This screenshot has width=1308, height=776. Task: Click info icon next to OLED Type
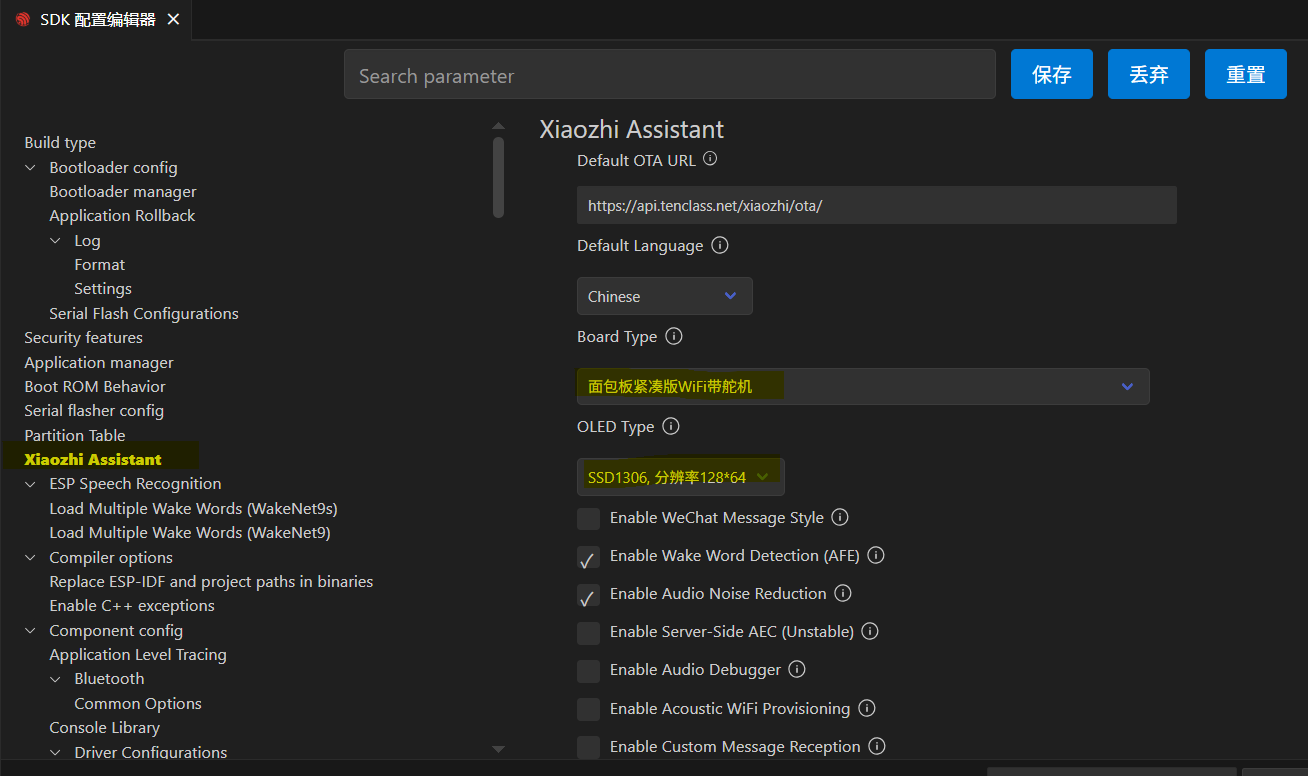671,426
